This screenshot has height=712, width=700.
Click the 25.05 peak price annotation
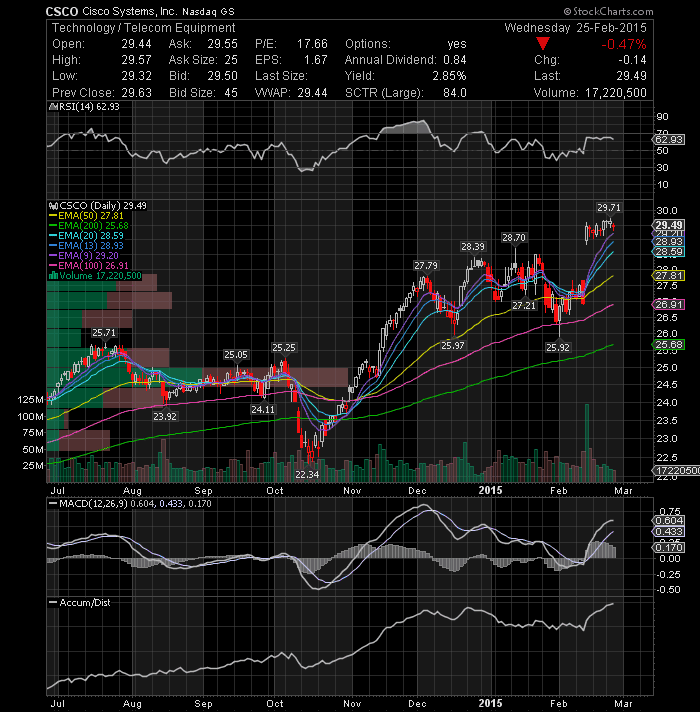(x=236, y=355)
